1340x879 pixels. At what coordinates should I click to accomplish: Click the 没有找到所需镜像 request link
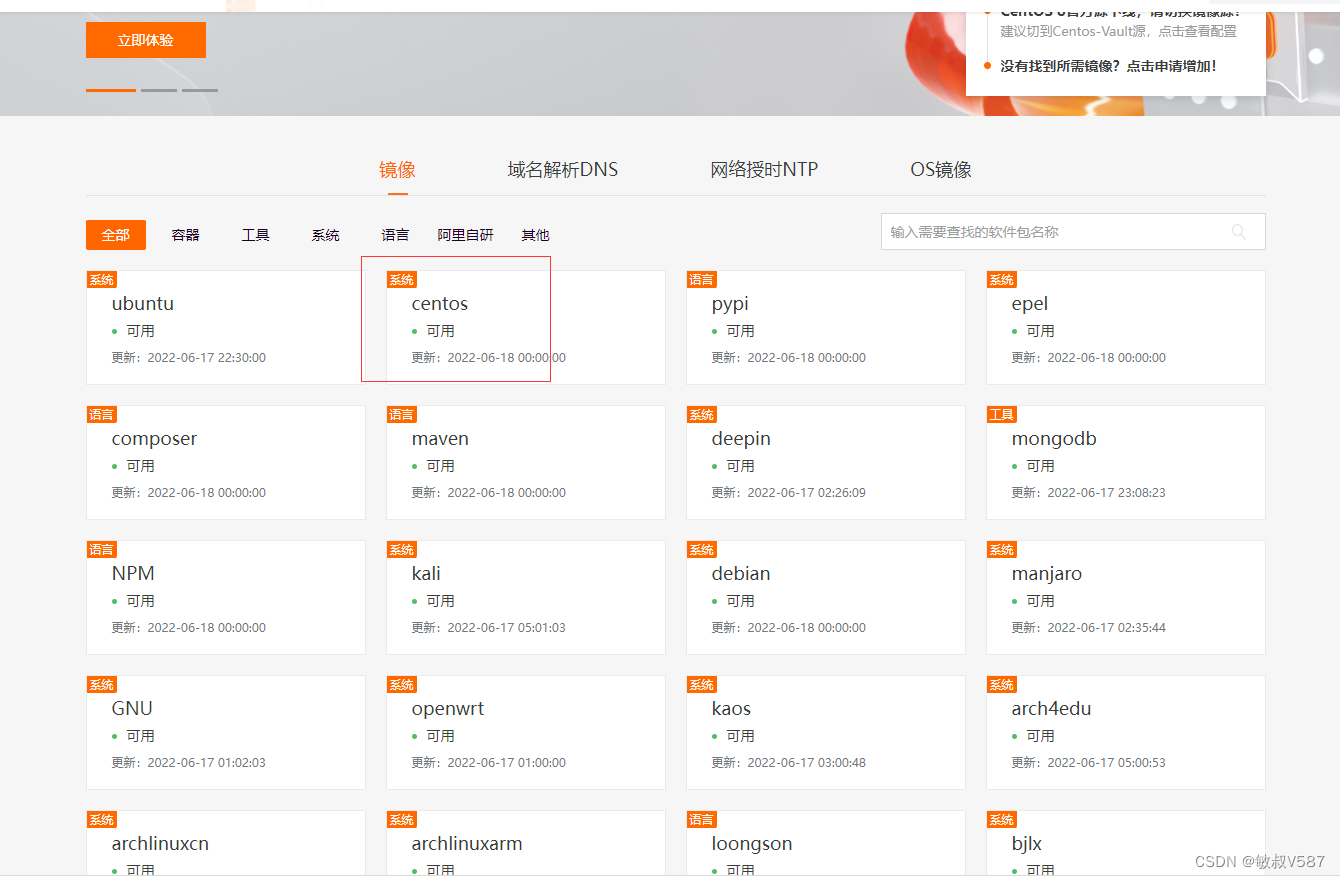(1109, 66)
